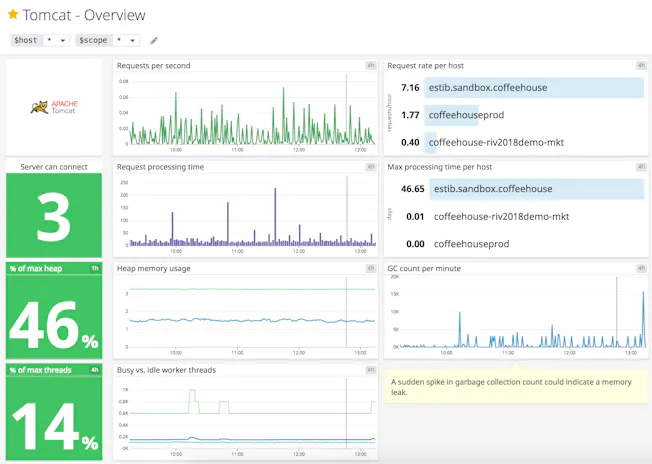
Task: Open the $host variable dropdown
Action: pyautogui.click(x=56, y=41)
